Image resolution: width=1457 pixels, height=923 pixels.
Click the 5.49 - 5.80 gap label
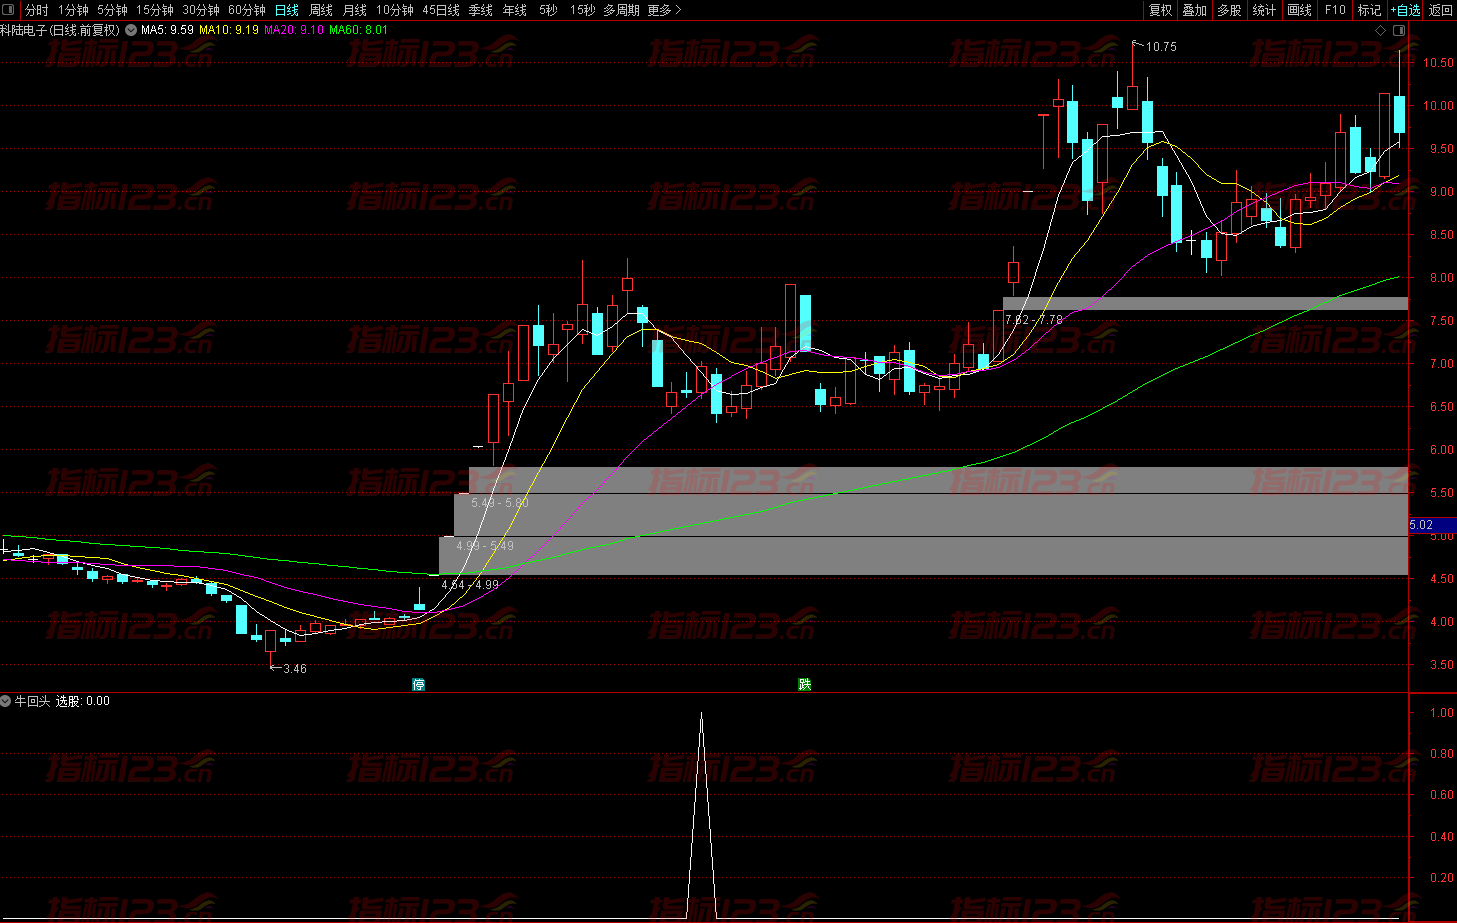[500, 503]
